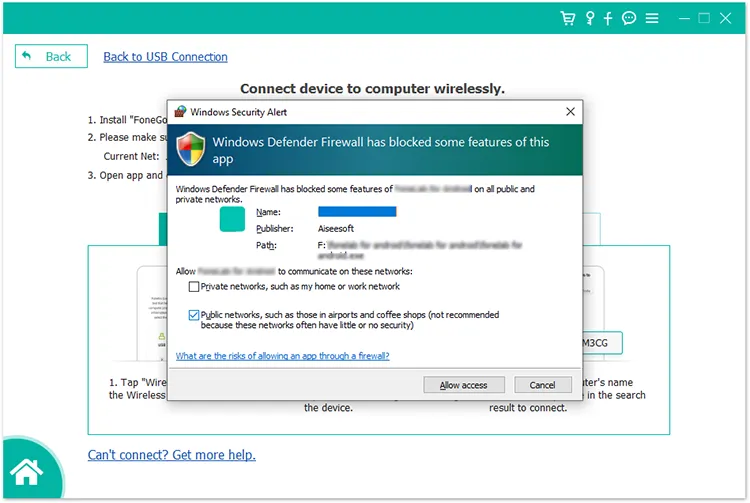Click the Windows Defender shield icon

pos(191,149)
